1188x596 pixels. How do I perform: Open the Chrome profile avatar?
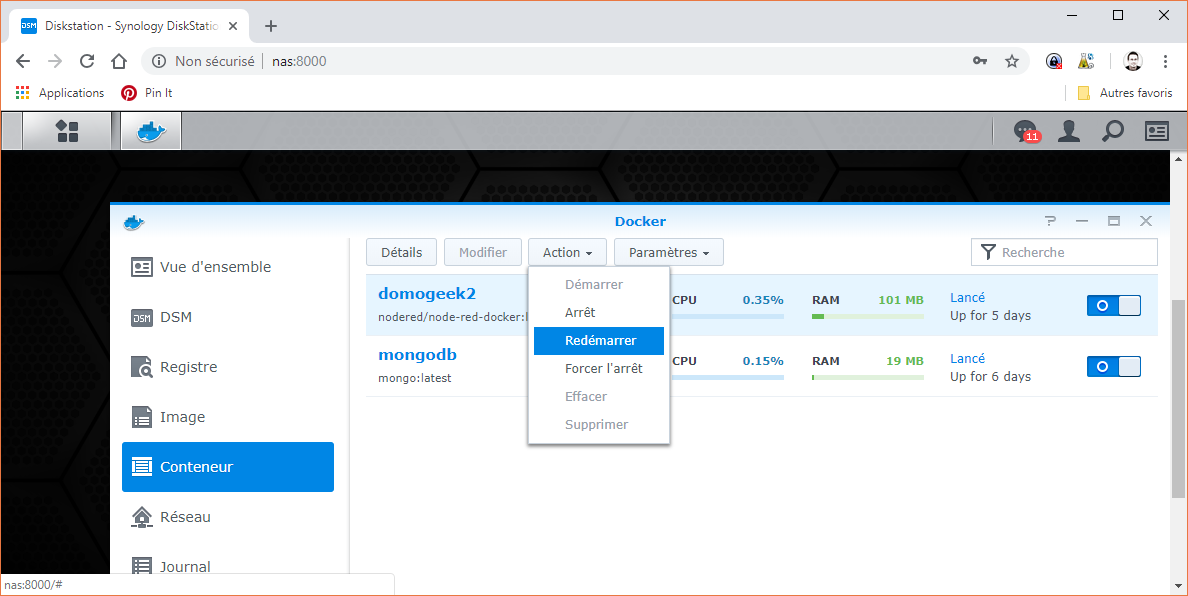(x=1133, y=61)
